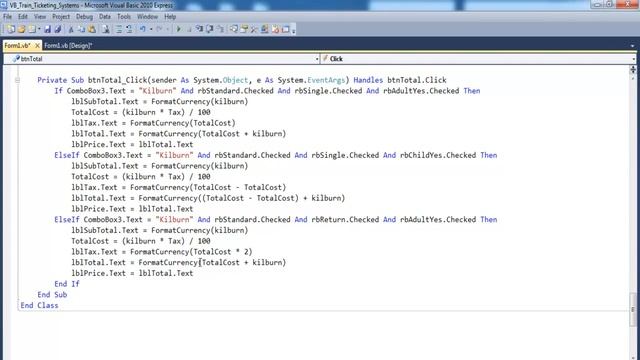The image size is (640, 360).
Task: Switch to the Form1.vb code tab
Action: (17, 45)
